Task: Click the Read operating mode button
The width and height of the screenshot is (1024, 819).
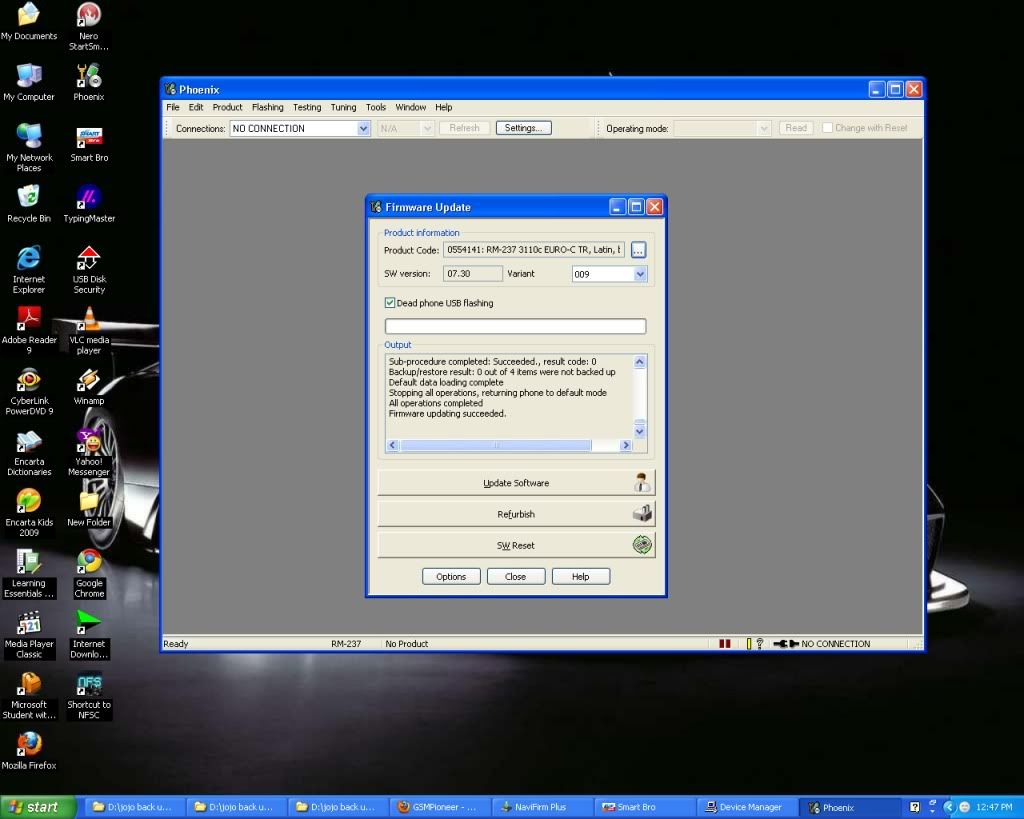Action: click(x=796, y=128)
